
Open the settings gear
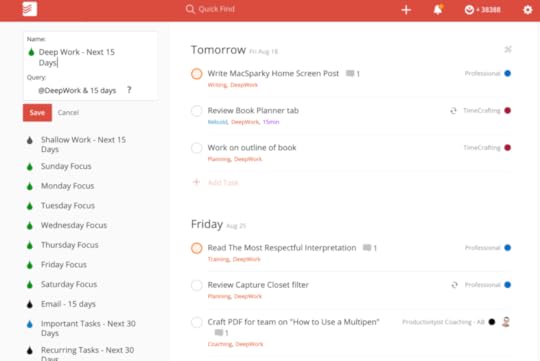528,10
